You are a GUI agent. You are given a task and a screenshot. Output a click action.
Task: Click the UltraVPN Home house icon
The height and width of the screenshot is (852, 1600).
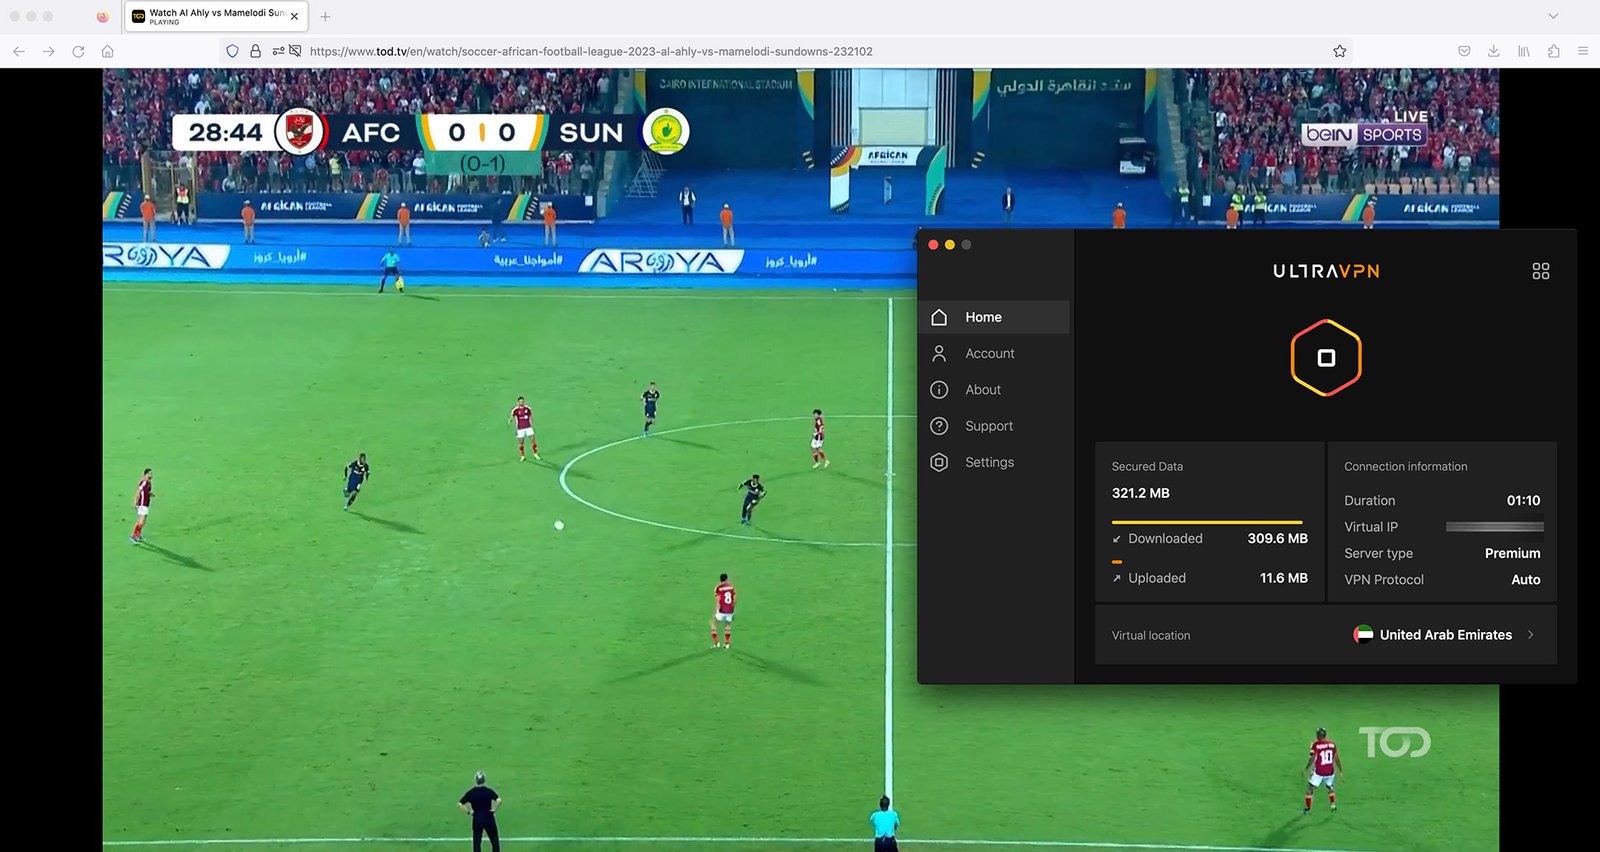pyautogui.click(x=939, y=317)
